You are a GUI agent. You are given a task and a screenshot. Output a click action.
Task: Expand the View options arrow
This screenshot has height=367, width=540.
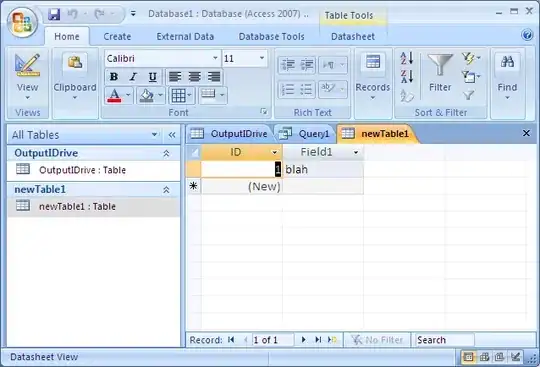click(x=28, y=98)
